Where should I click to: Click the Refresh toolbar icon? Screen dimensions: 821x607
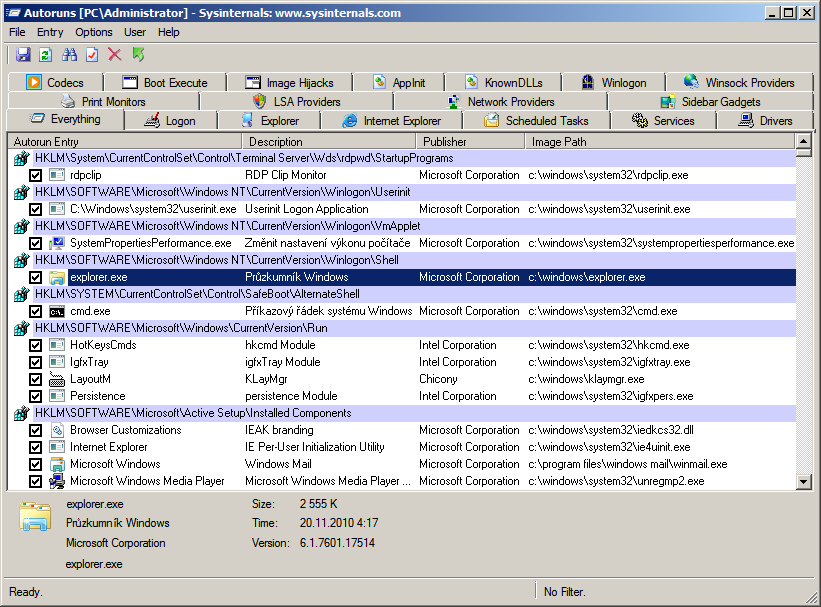pos(46,54)
